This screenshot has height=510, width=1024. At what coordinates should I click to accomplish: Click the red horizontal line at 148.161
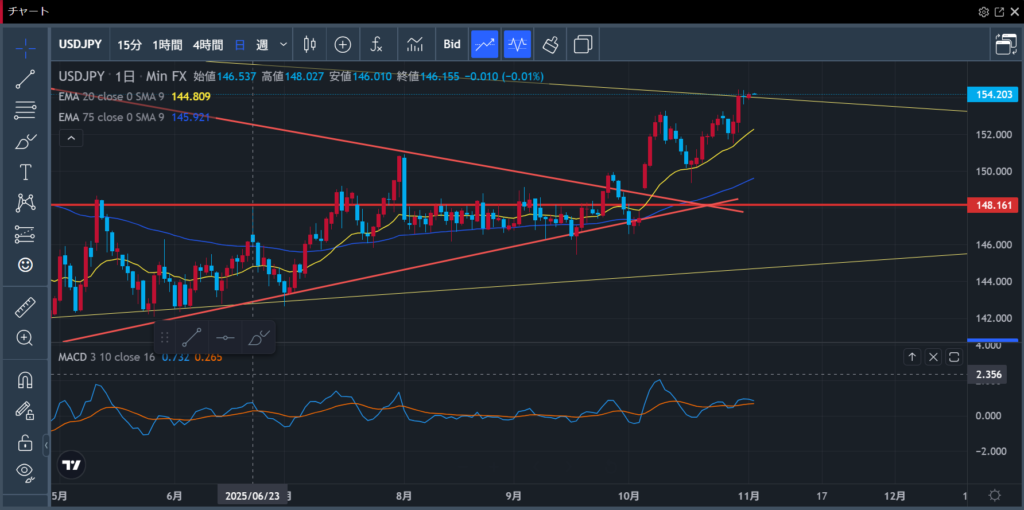click(x=500, y=204)
